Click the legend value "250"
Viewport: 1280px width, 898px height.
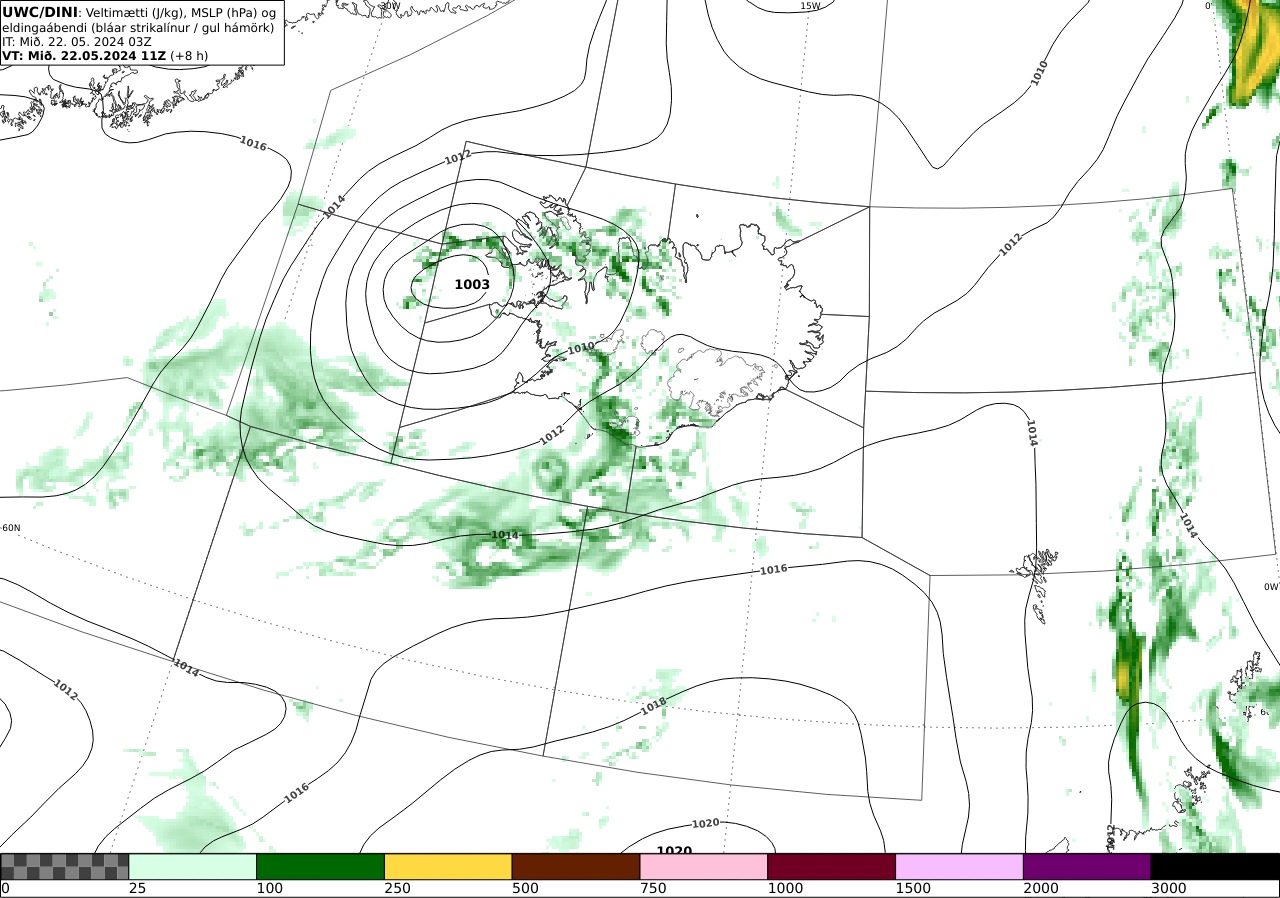pyautogui.click(x=398, y=888)
